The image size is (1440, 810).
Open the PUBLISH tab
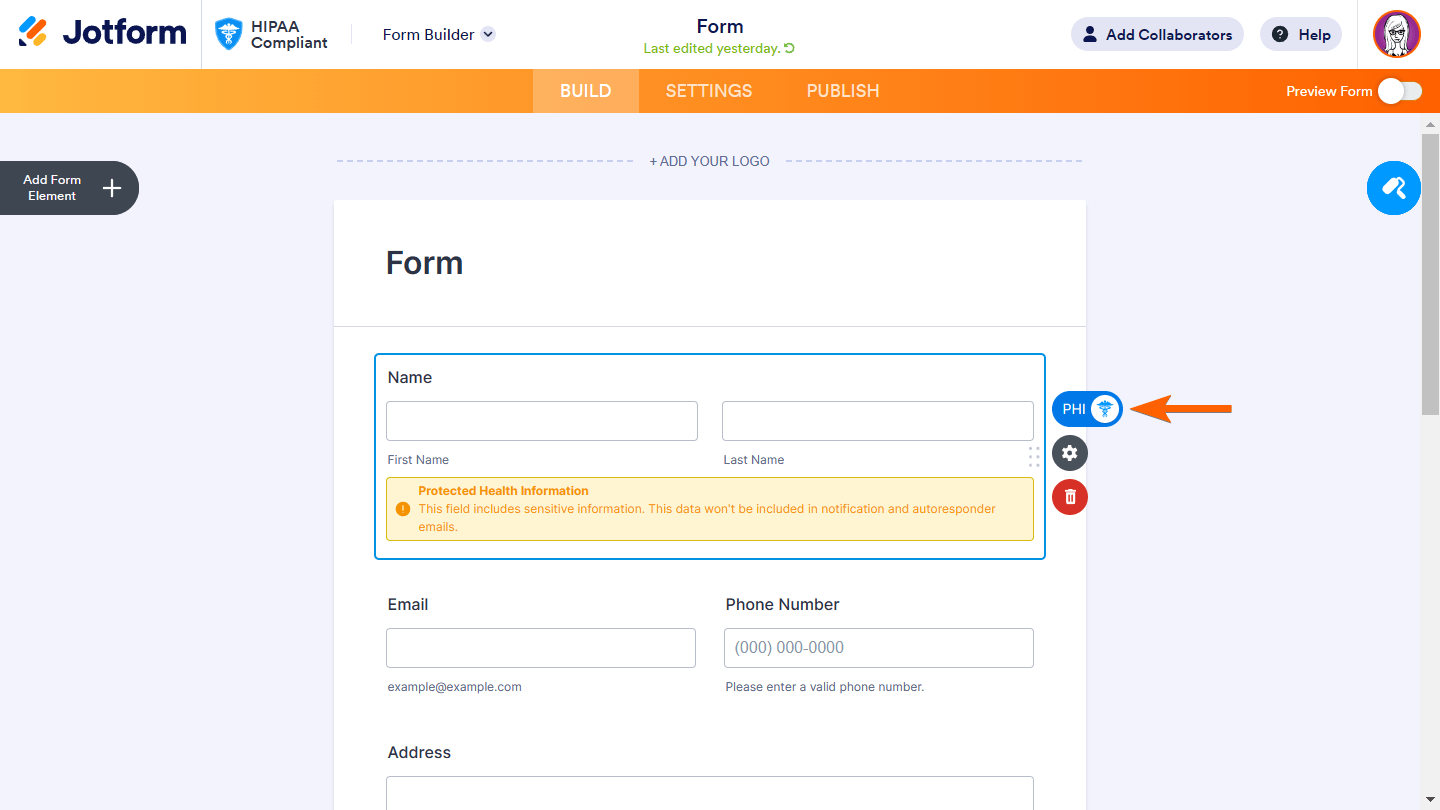tap(843, 91)
